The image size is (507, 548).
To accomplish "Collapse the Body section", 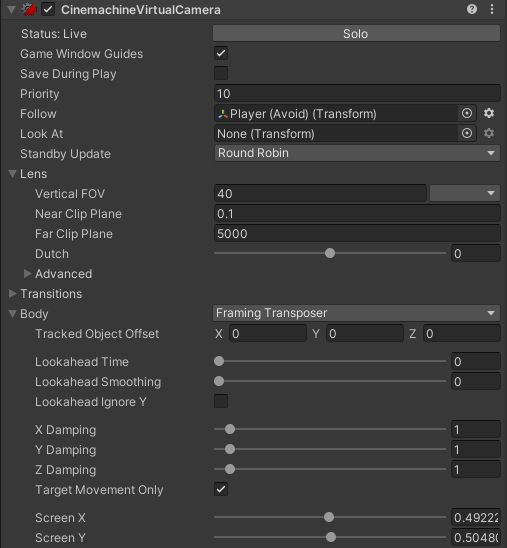I will [13, 313].
